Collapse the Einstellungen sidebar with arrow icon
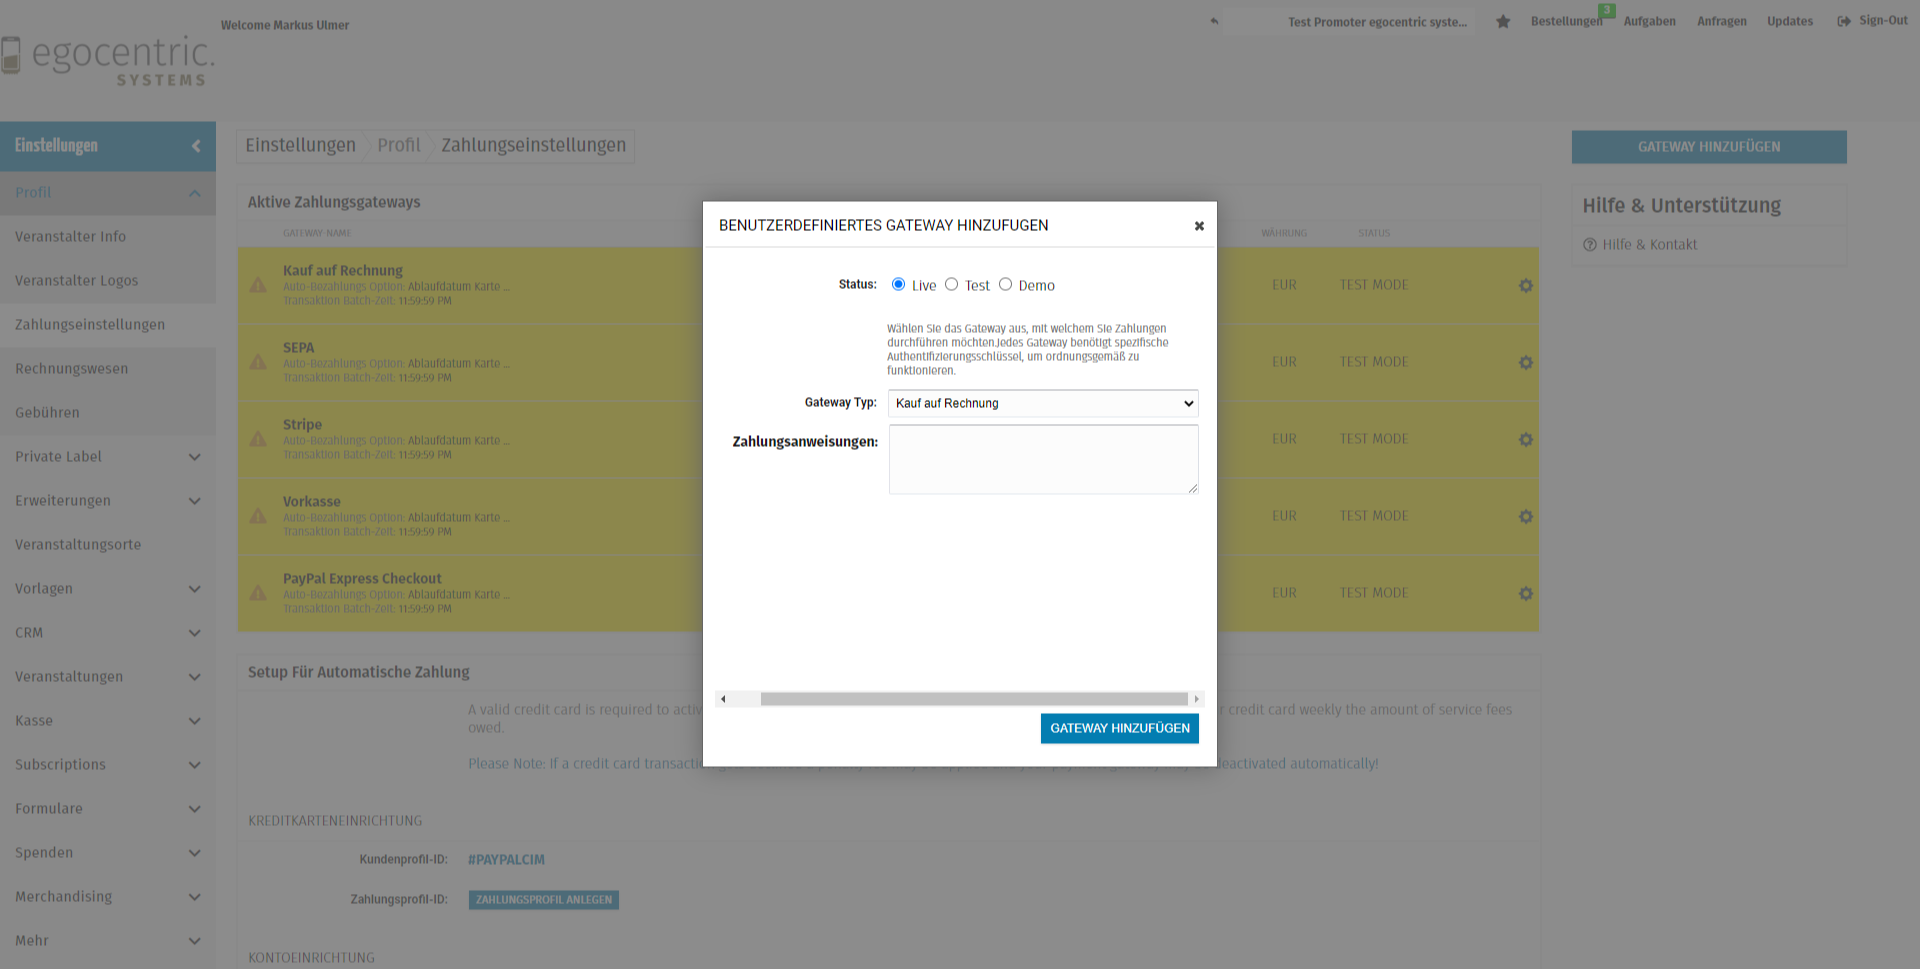1920x969 pixels. (x=196, y=146)
